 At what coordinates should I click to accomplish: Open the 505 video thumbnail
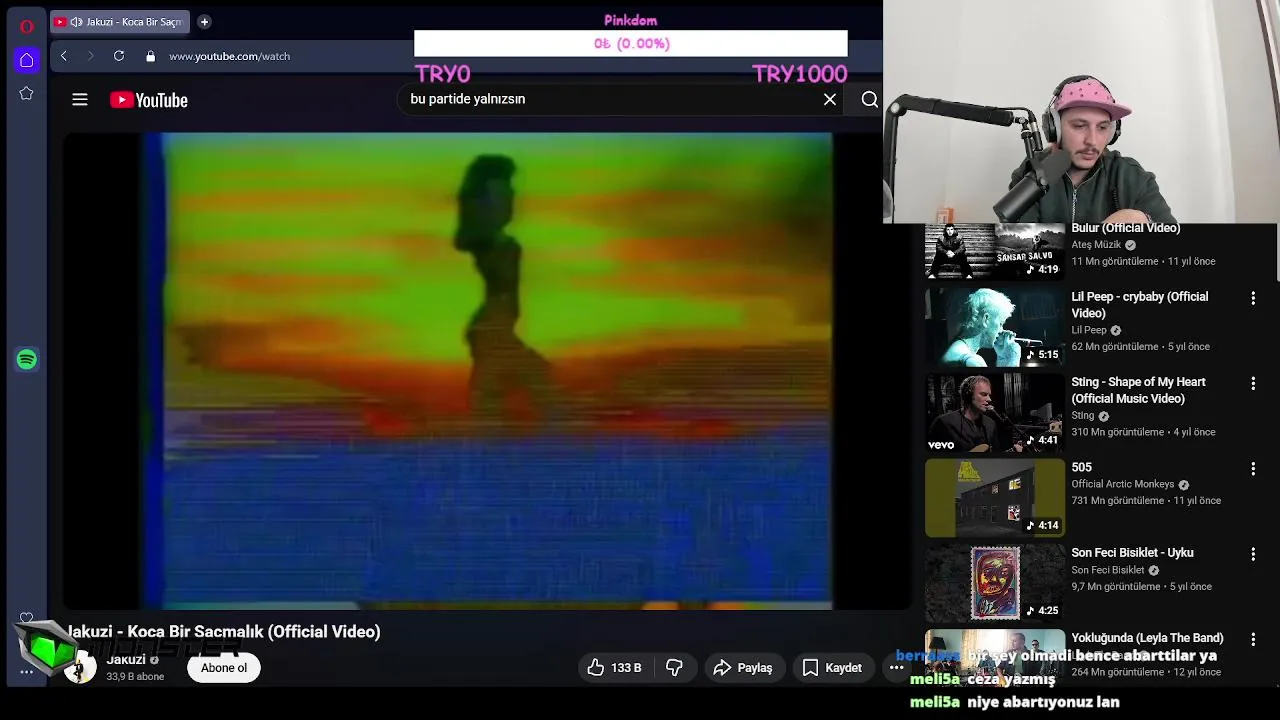click(x=994, y=497)
